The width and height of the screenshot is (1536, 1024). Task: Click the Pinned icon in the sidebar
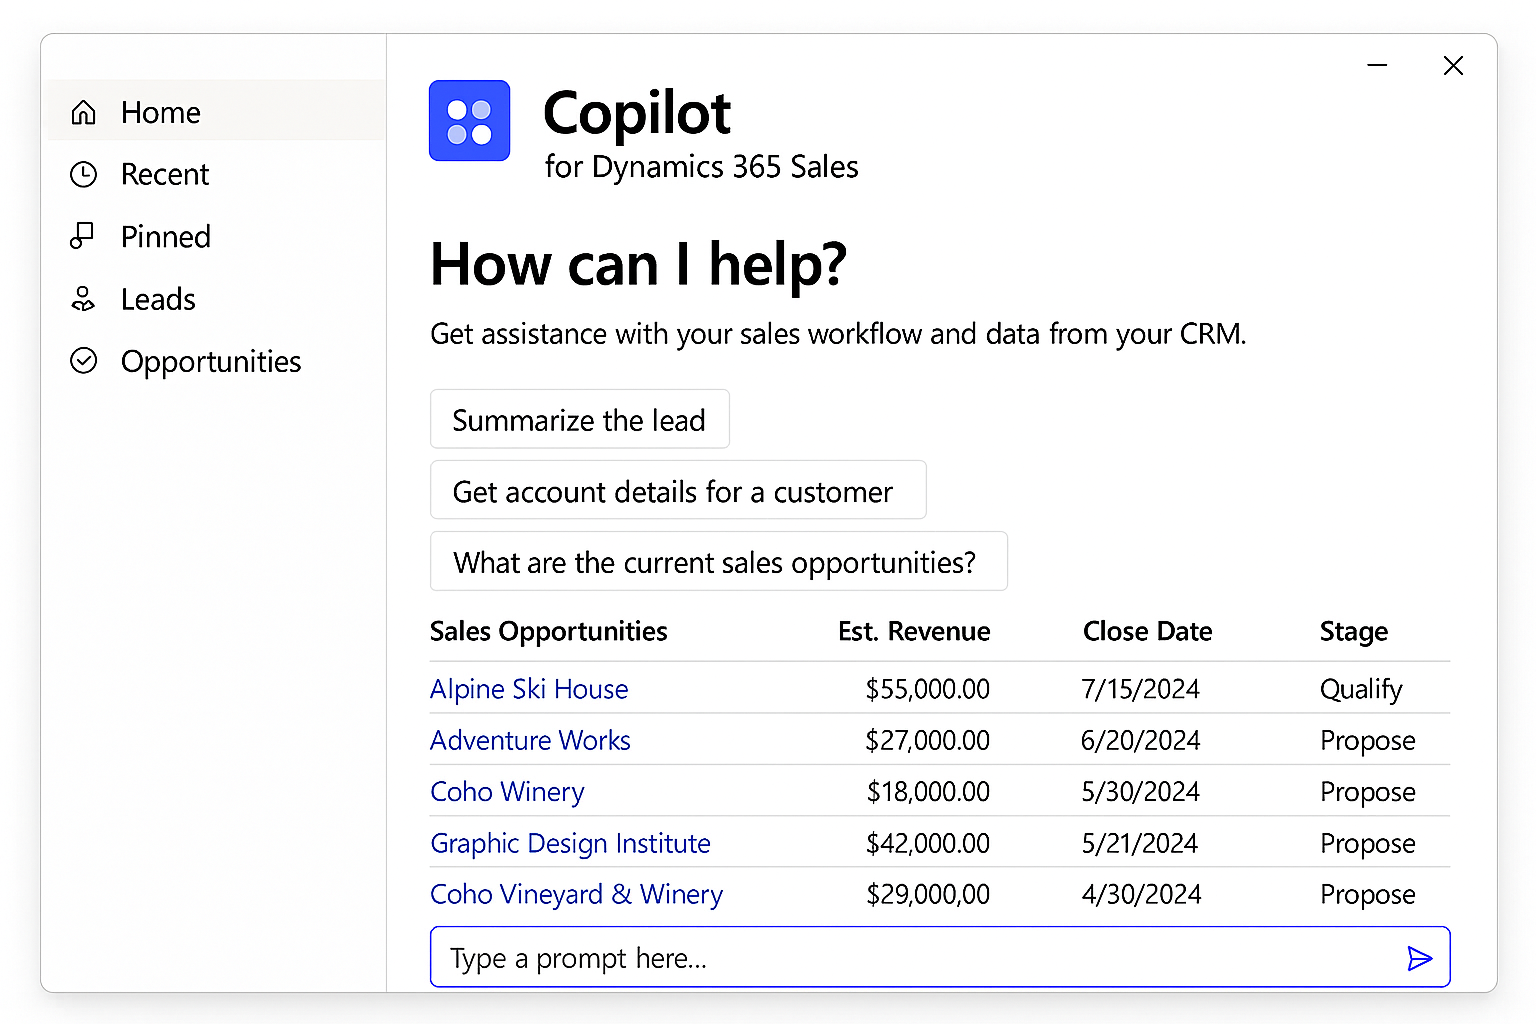tap(84, 236)
